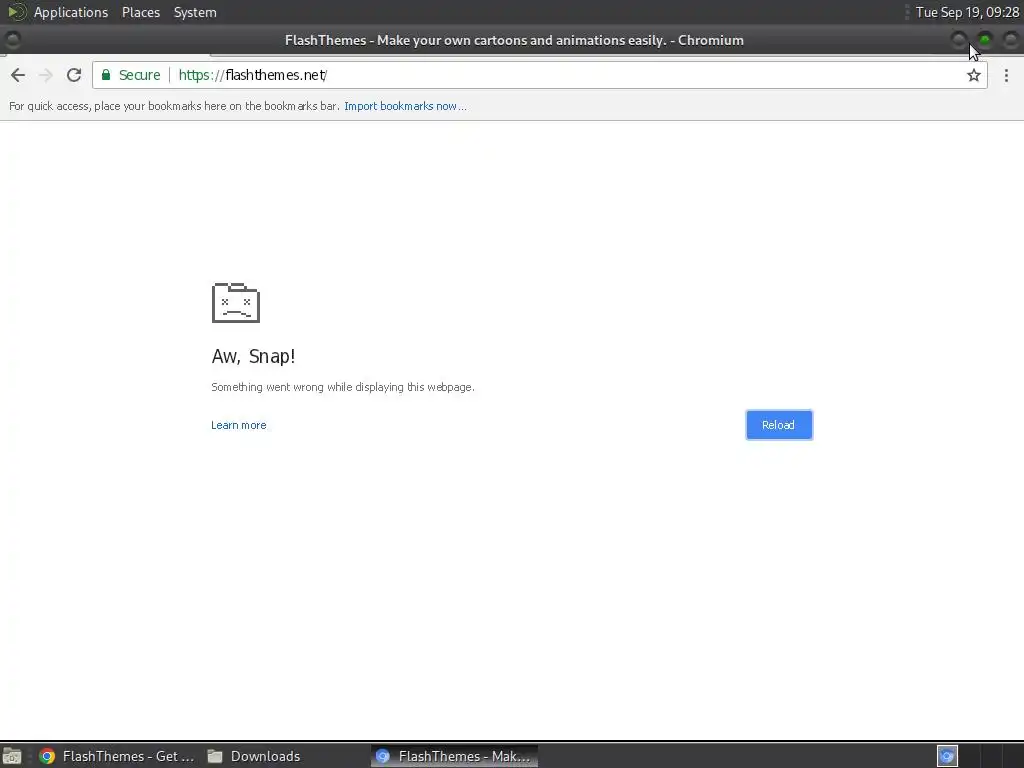Reload page using toolbar refresh icon

click(74, 75)
